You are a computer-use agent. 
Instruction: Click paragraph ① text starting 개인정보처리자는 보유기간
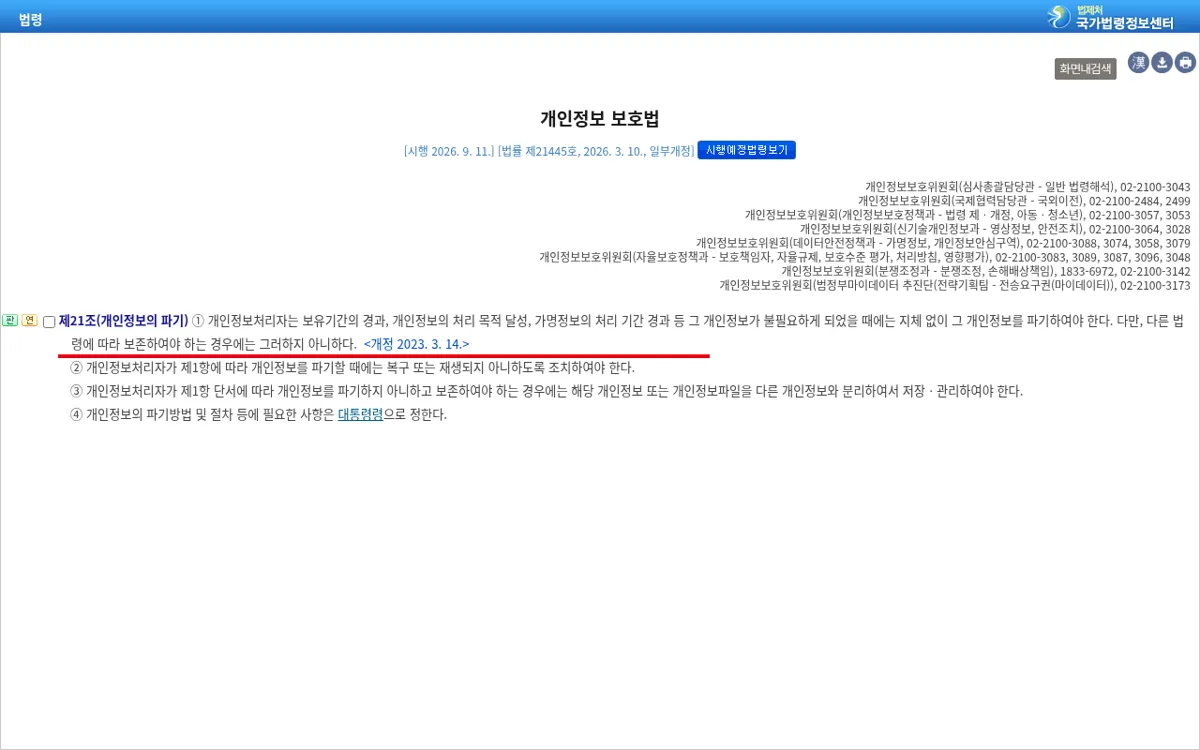tap(627, 332)
